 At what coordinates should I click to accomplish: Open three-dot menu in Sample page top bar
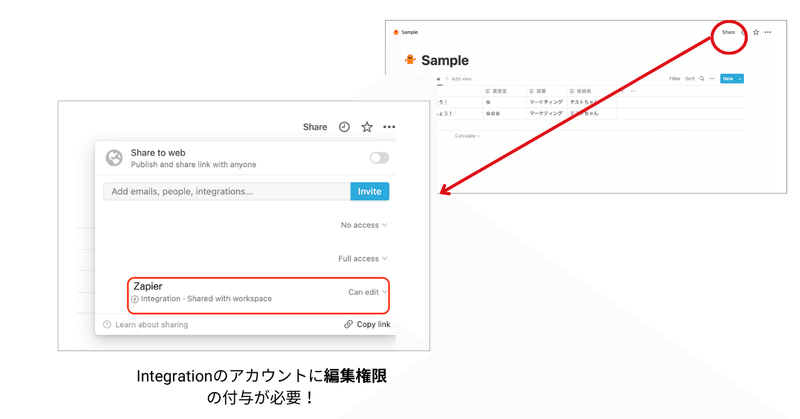point(768,32)
